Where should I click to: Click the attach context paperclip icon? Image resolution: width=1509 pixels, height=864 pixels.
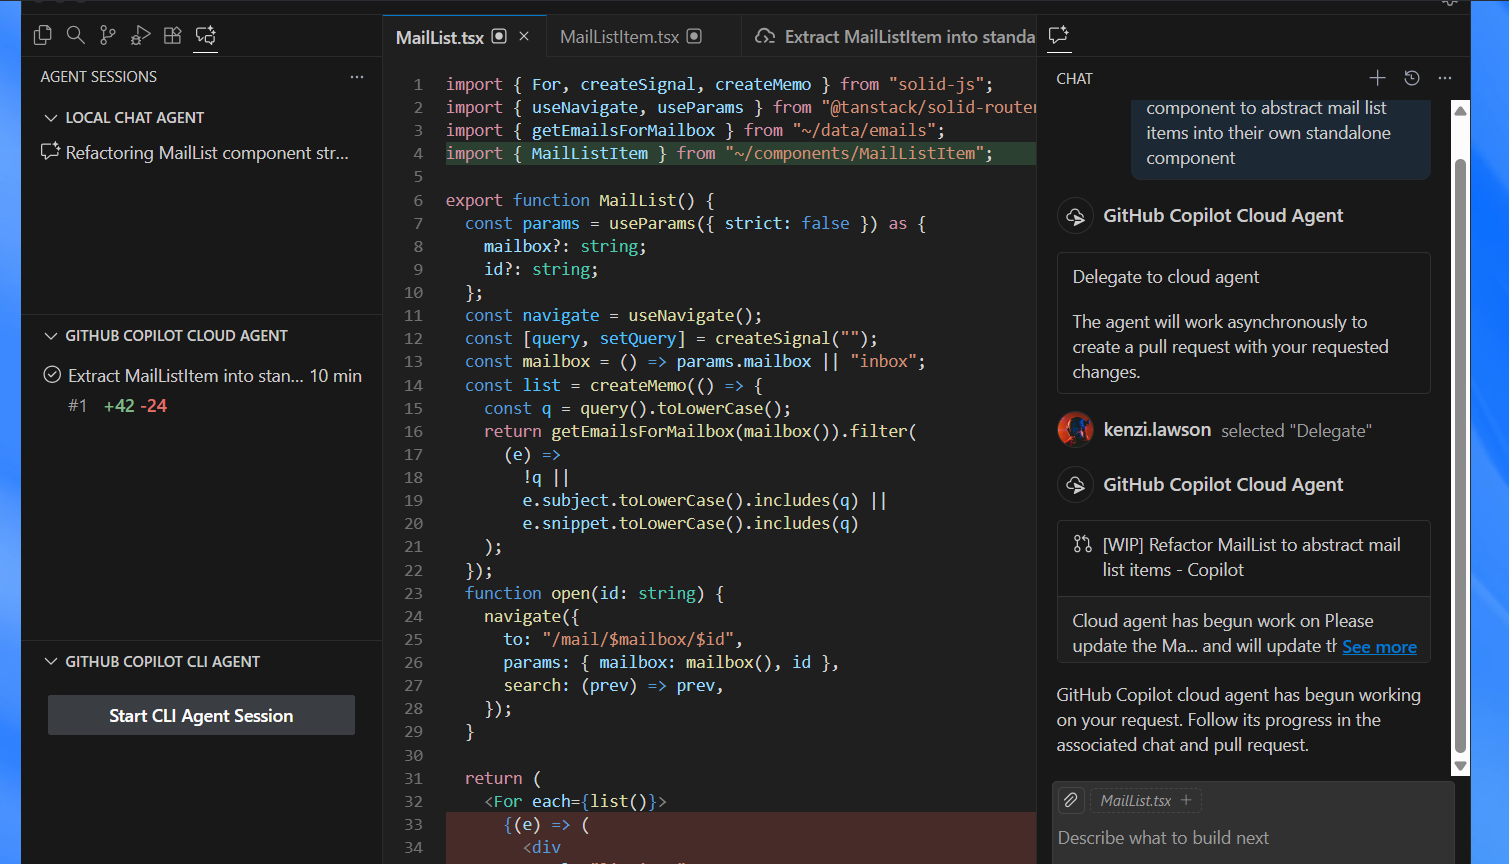[x=1071, y=800]
